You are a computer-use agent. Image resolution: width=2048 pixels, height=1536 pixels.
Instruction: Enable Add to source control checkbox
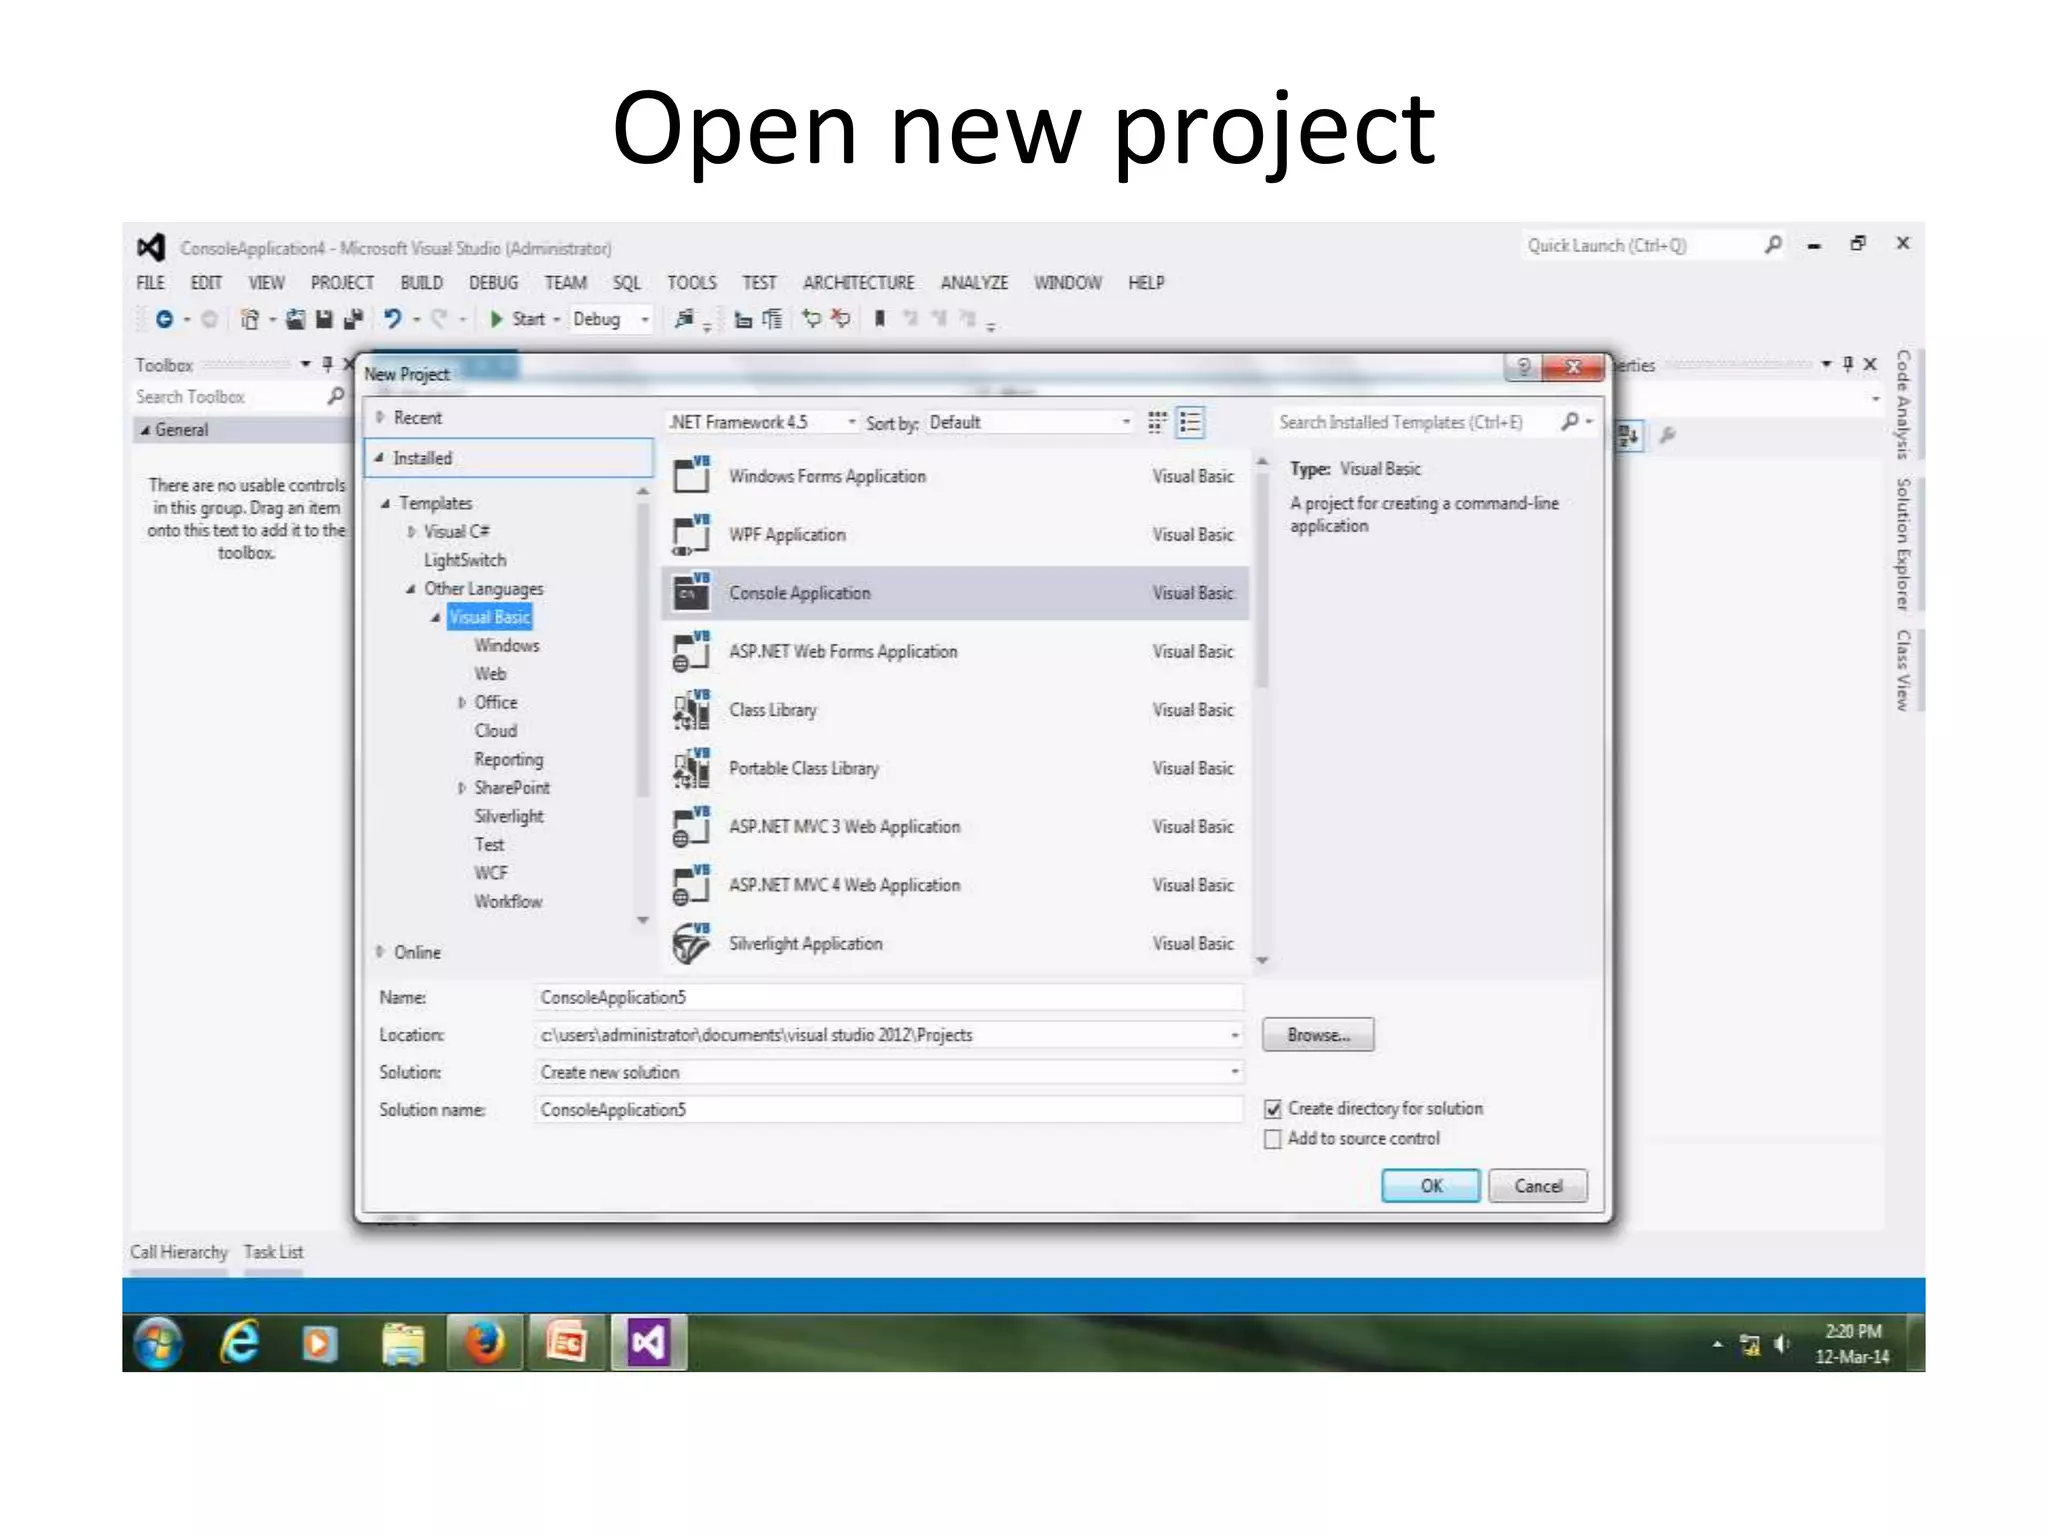click(x=1273, y=1139)
